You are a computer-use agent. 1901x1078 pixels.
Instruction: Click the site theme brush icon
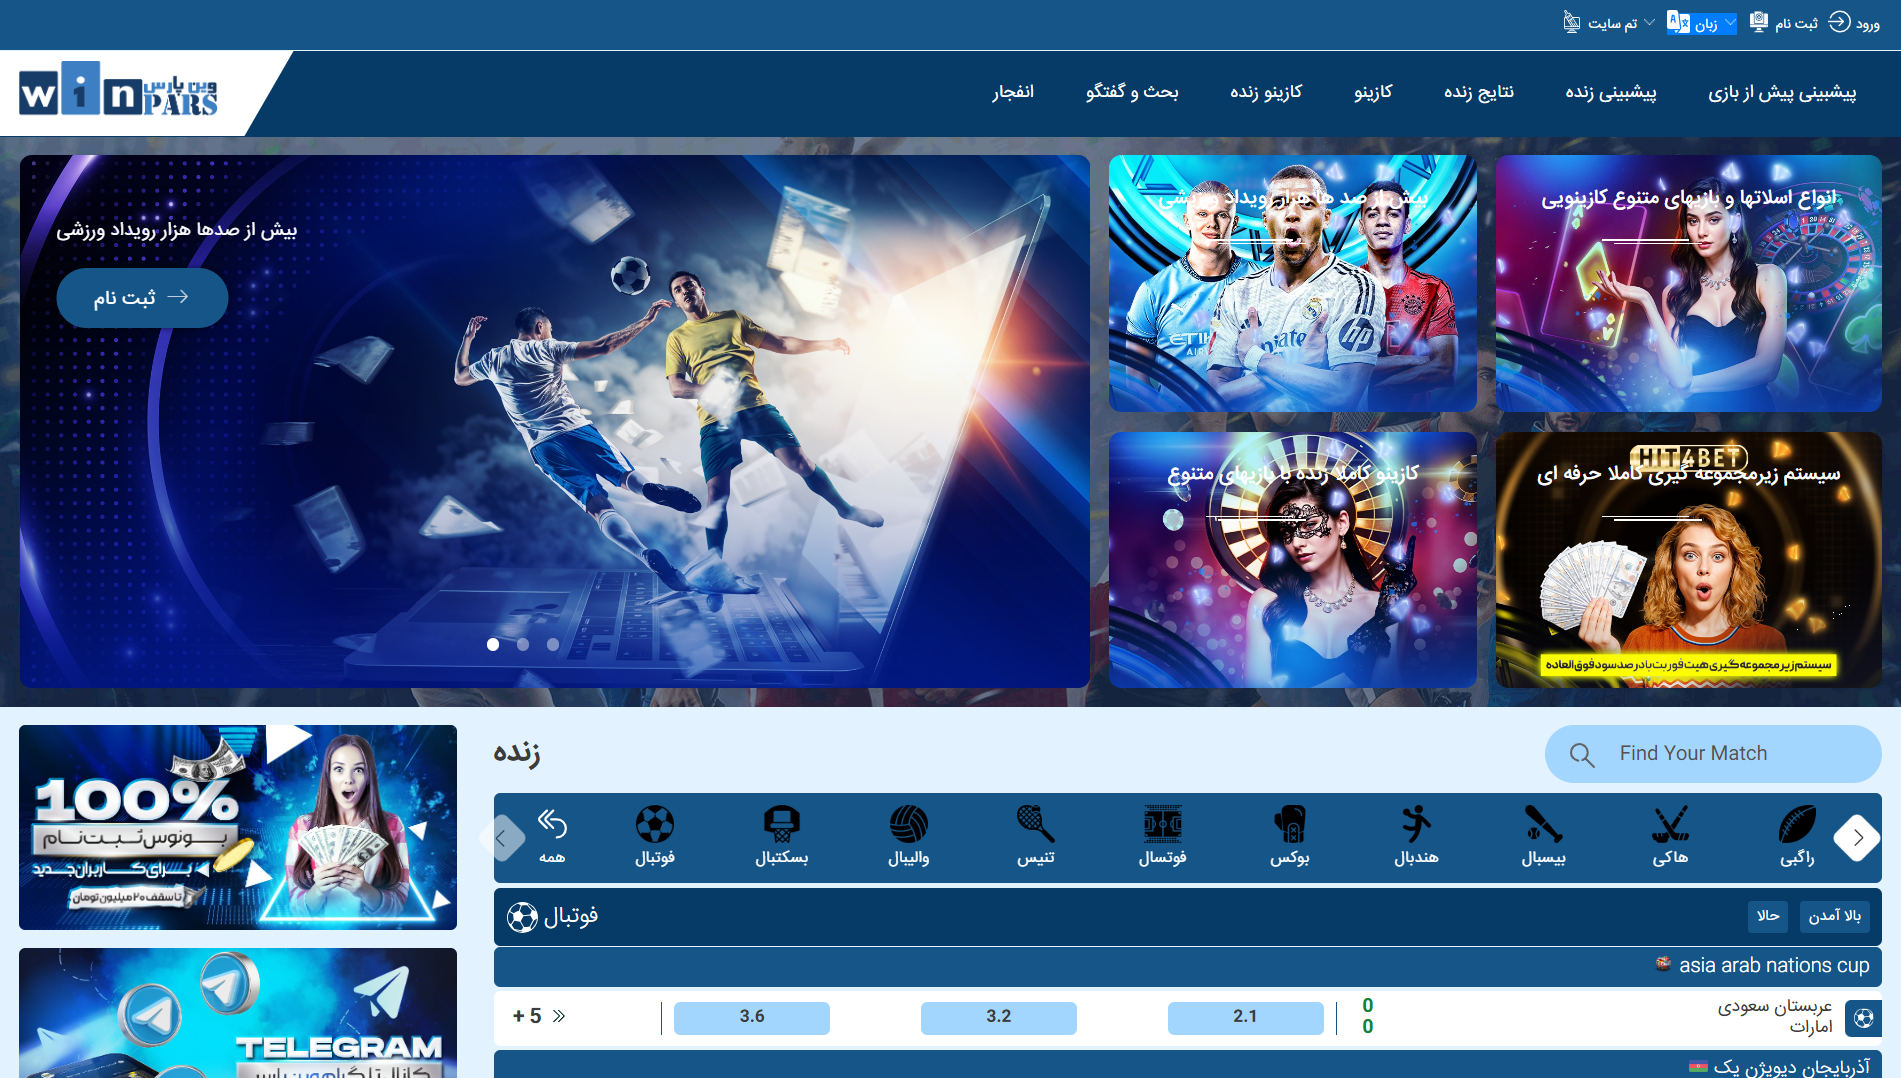point(1572,22)
